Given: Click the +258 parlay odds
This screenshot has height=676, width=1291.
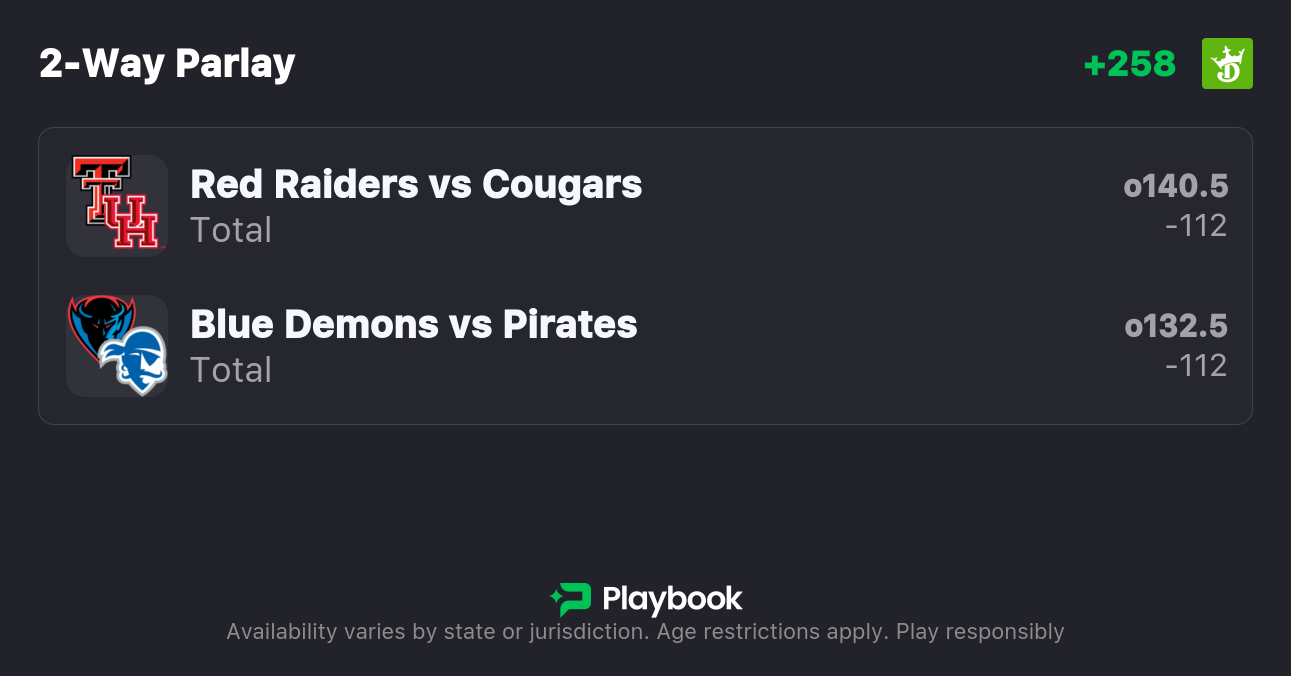Looking at the screenshot, I should [x=1129, y=64].
